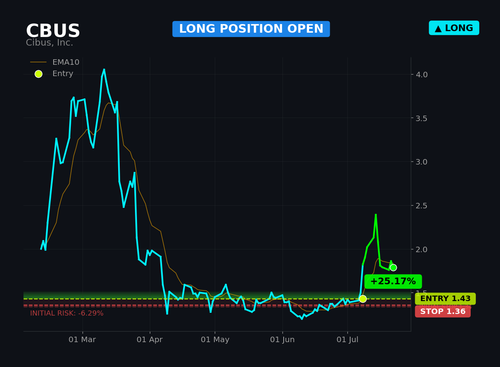Click the STOP 1.36 price tag
The image size is (500, 367).
pos(443,311)
